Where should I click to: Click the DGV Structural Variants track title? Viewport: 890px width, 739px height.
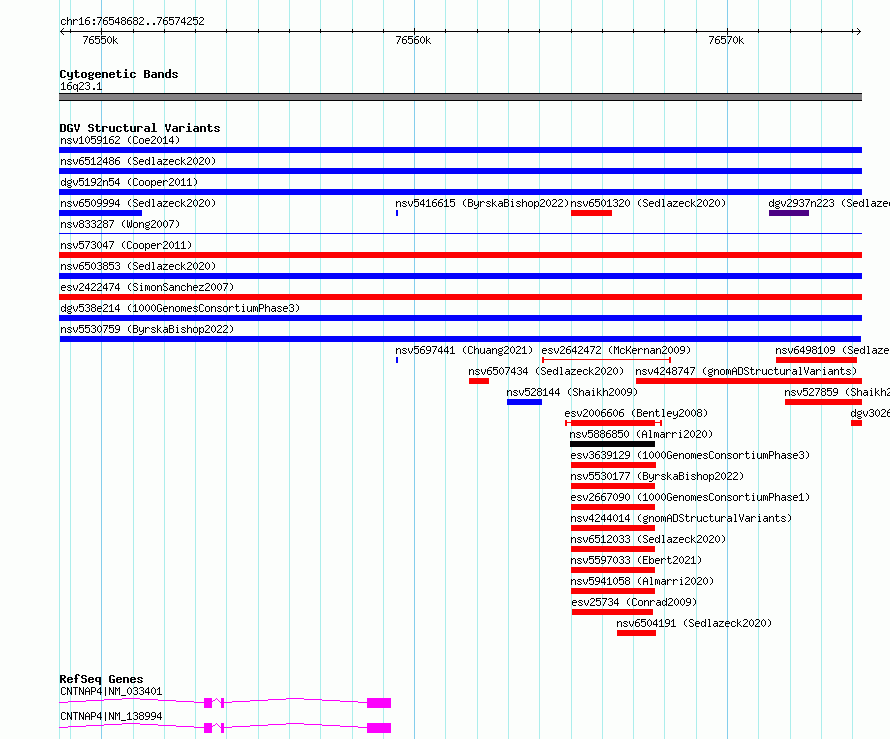click(x=140, y=128)
